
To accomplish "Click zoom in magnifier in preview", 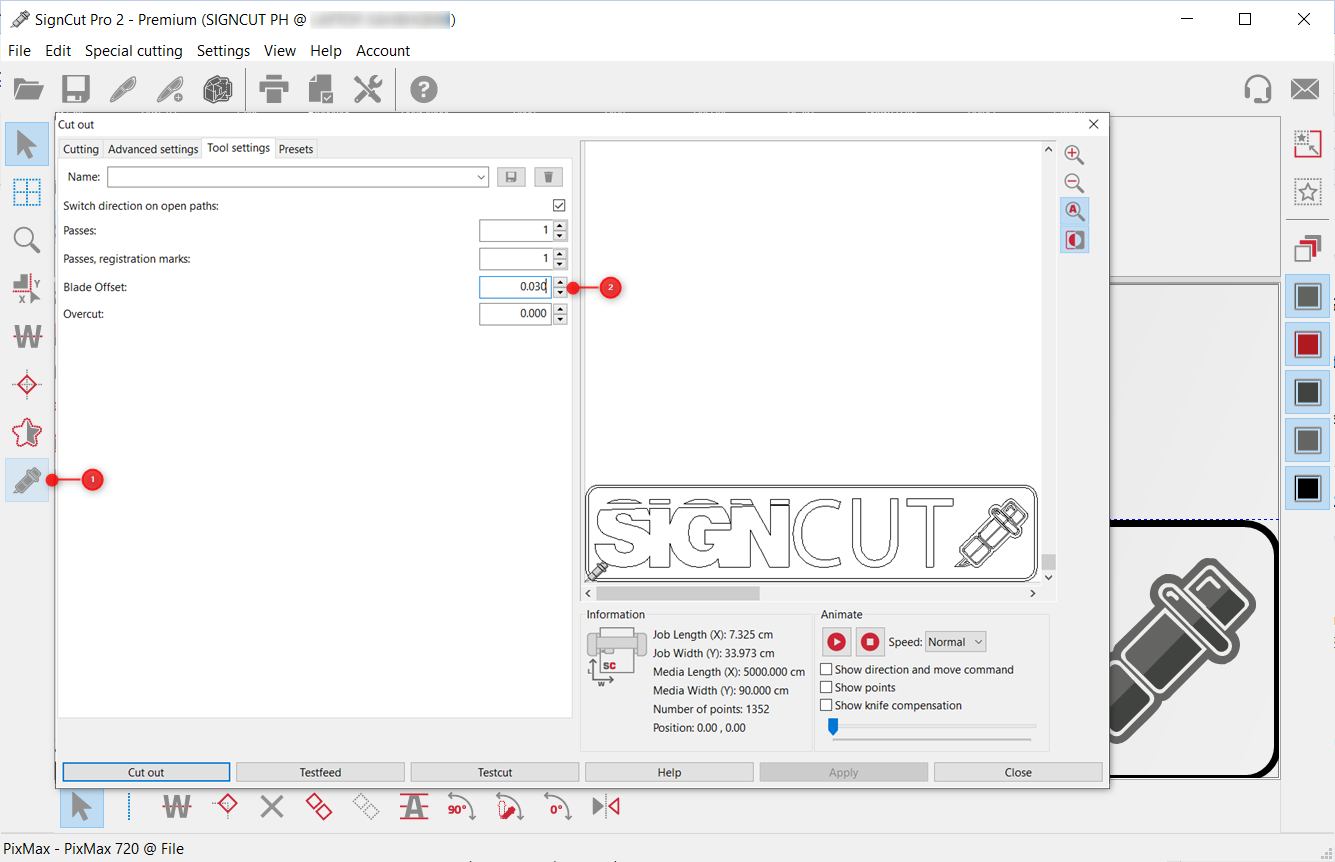I will point(1074,154).
